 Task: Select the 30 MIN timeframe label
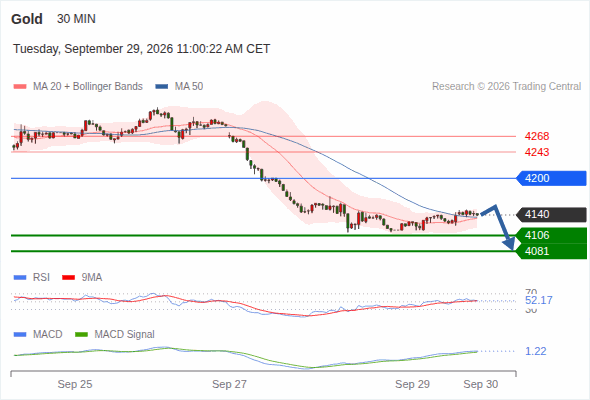[76, 19]
